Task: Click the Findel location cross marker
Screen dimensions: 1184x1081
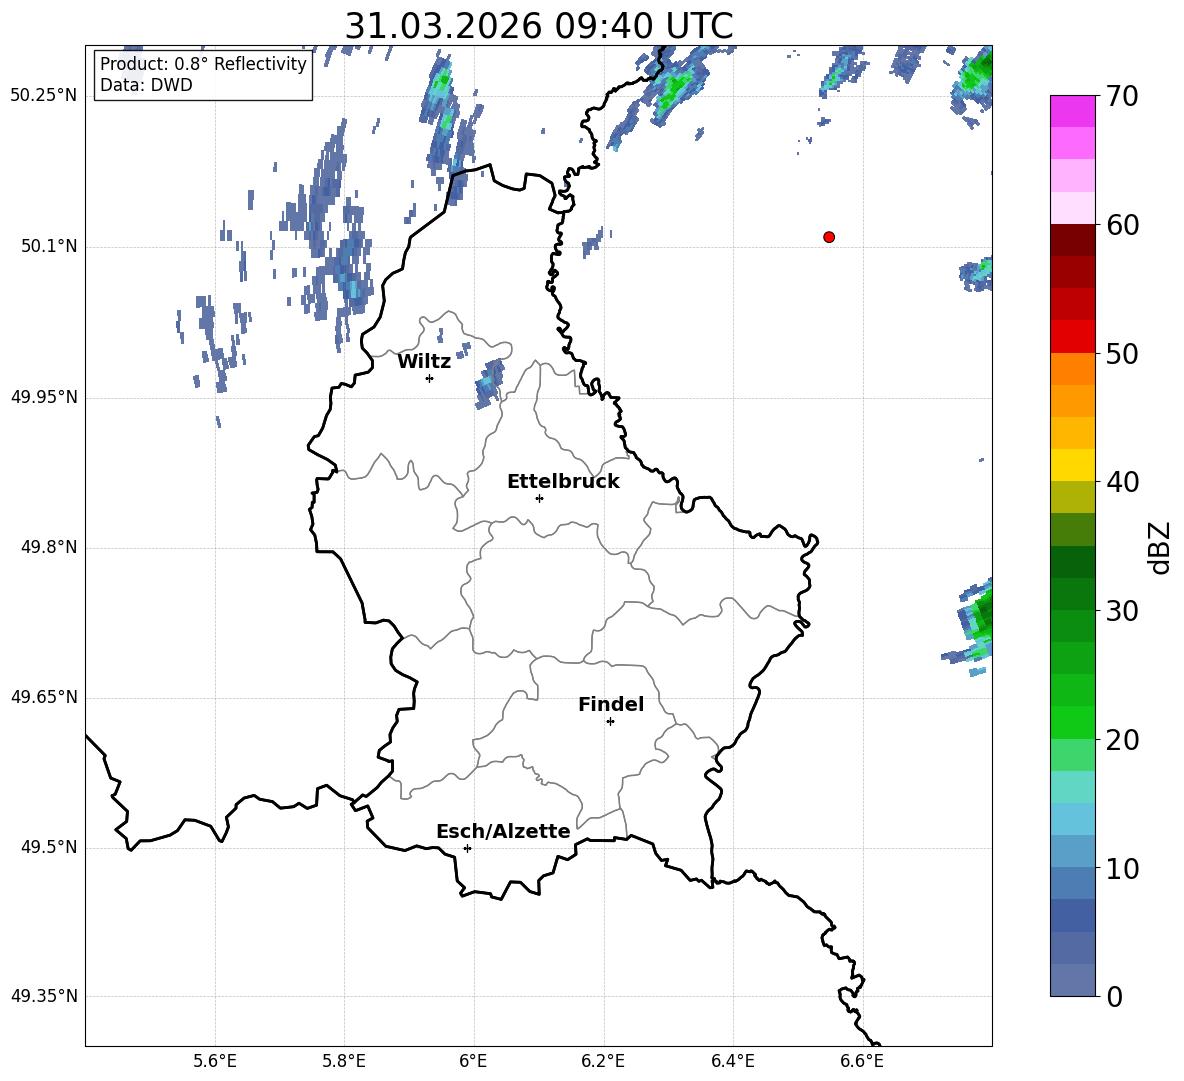Action: 610,722
